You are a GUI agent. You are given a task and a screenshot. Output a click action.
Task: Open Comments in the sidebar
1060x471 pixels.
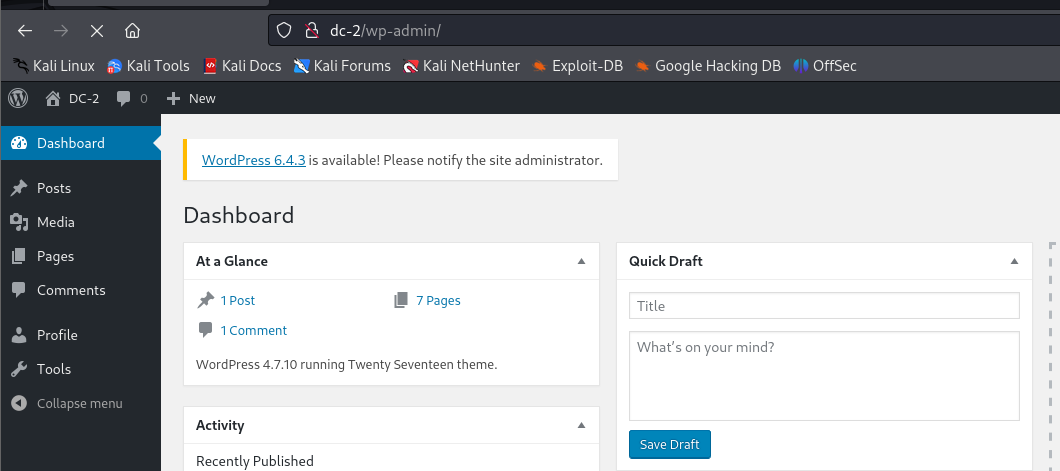pyautogui.click(x=80, y=291)
